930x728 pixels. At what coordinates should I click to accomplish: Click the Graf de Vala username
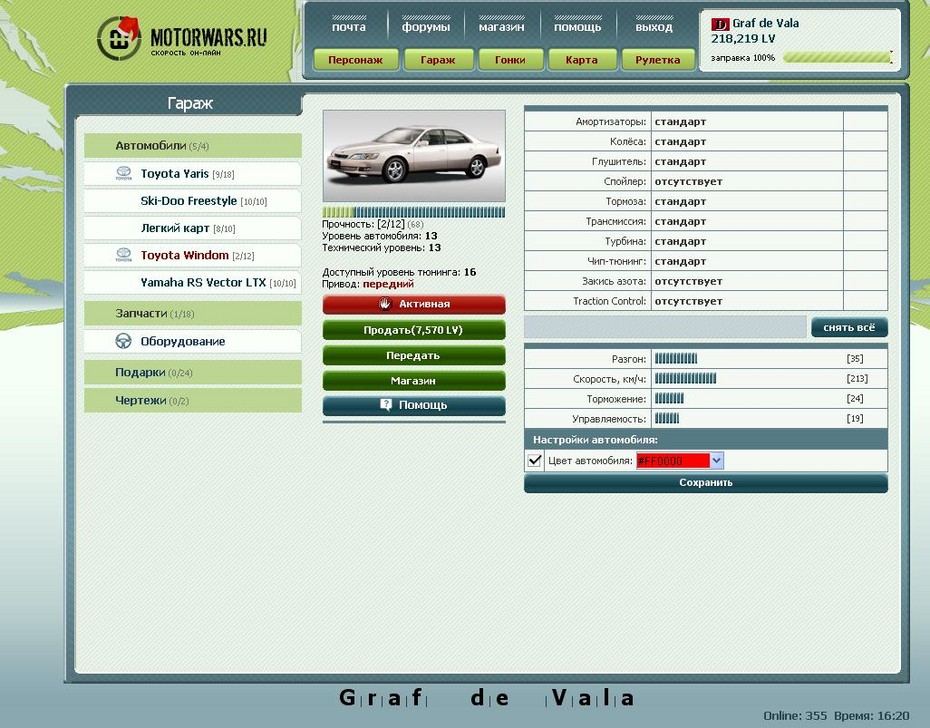765,23
